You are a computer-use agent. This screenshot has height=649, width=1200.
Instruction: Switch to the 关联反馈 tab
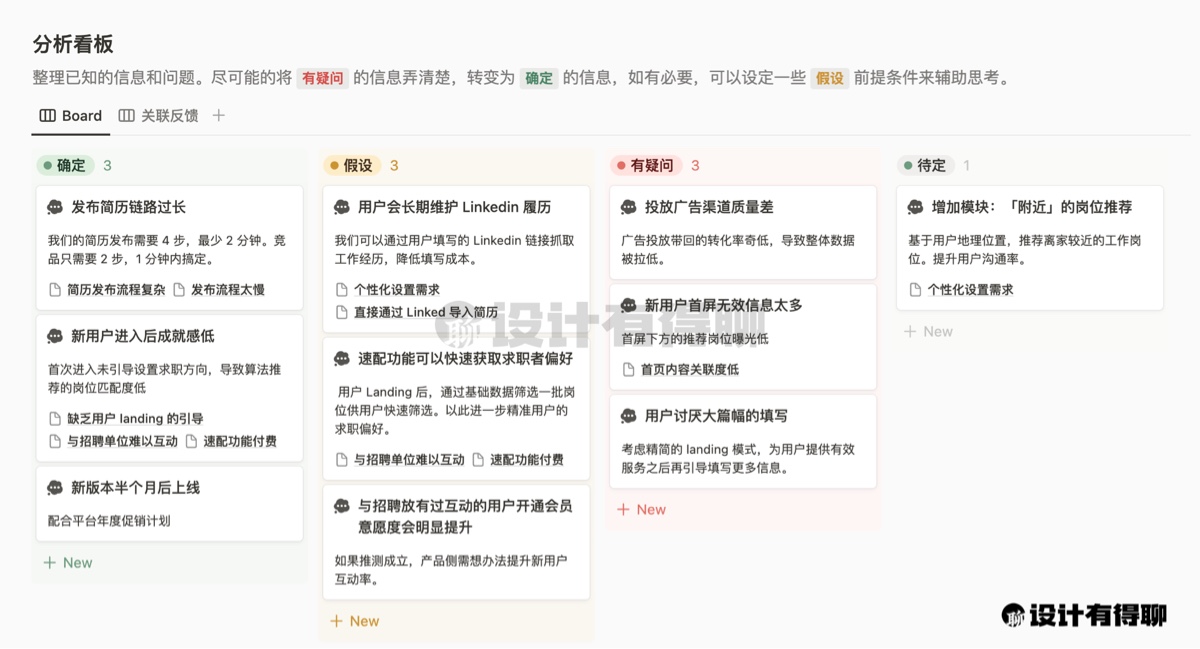(158, 115)
